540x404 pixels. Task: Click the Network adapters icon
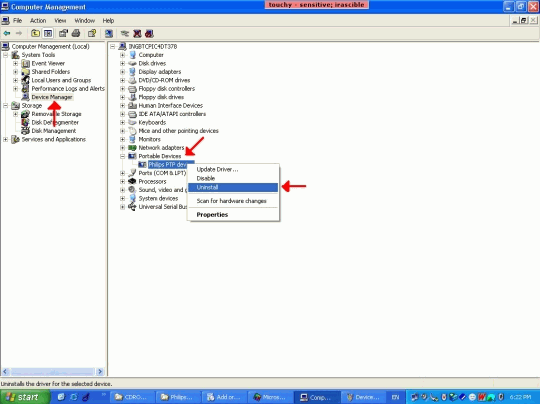pyautogui.click(x=133, y=148)
